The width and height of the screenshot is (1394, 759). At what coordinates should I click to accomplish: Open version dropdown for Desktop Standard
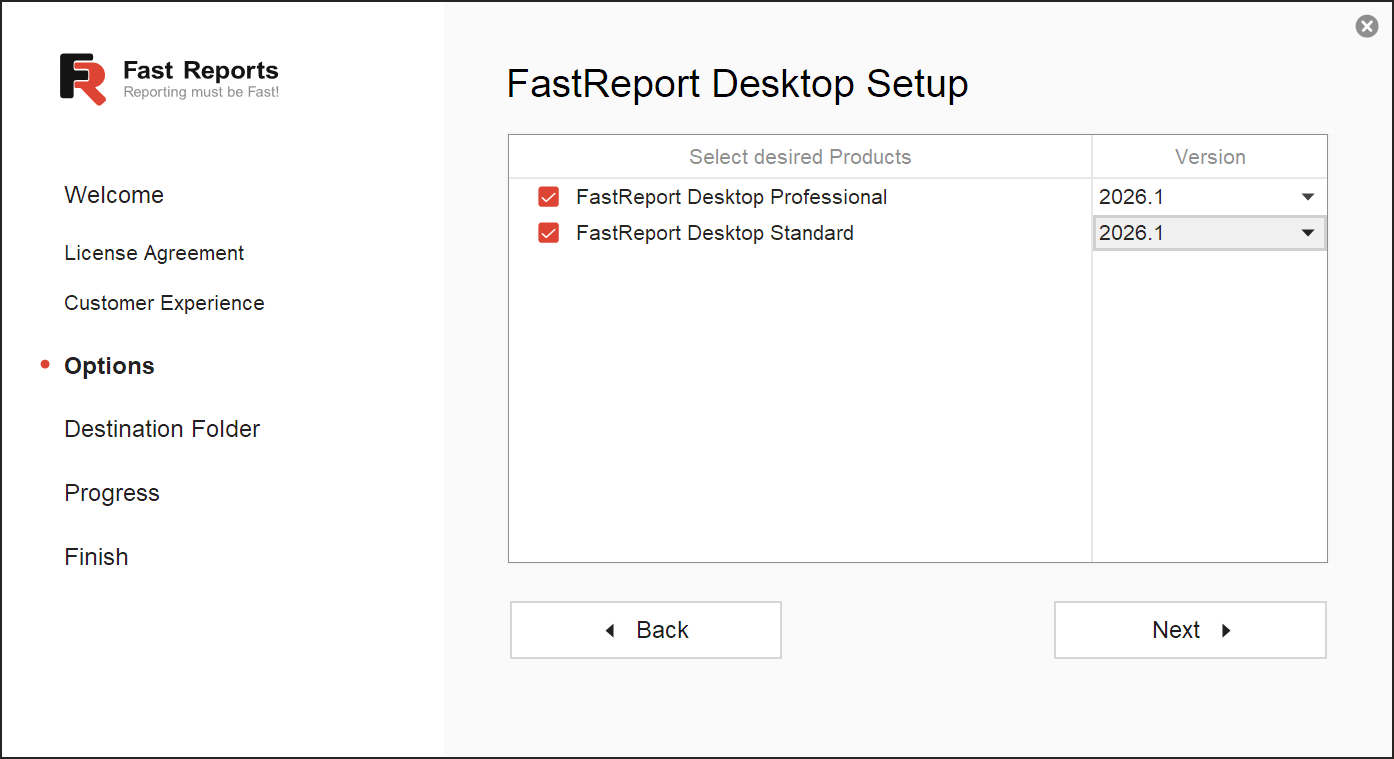[1307, 233]
